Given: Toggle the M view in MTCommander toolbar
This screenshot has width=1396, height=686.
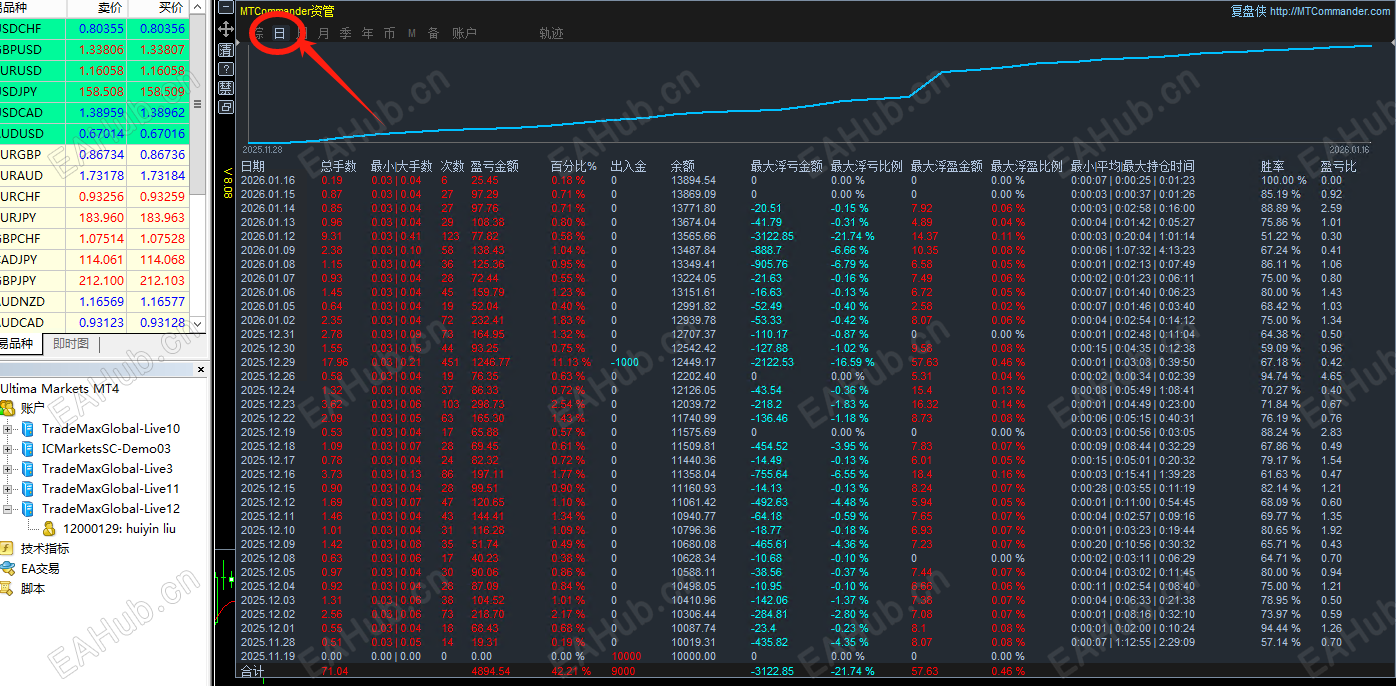Looking at the screenshot, I should (412, 32).
